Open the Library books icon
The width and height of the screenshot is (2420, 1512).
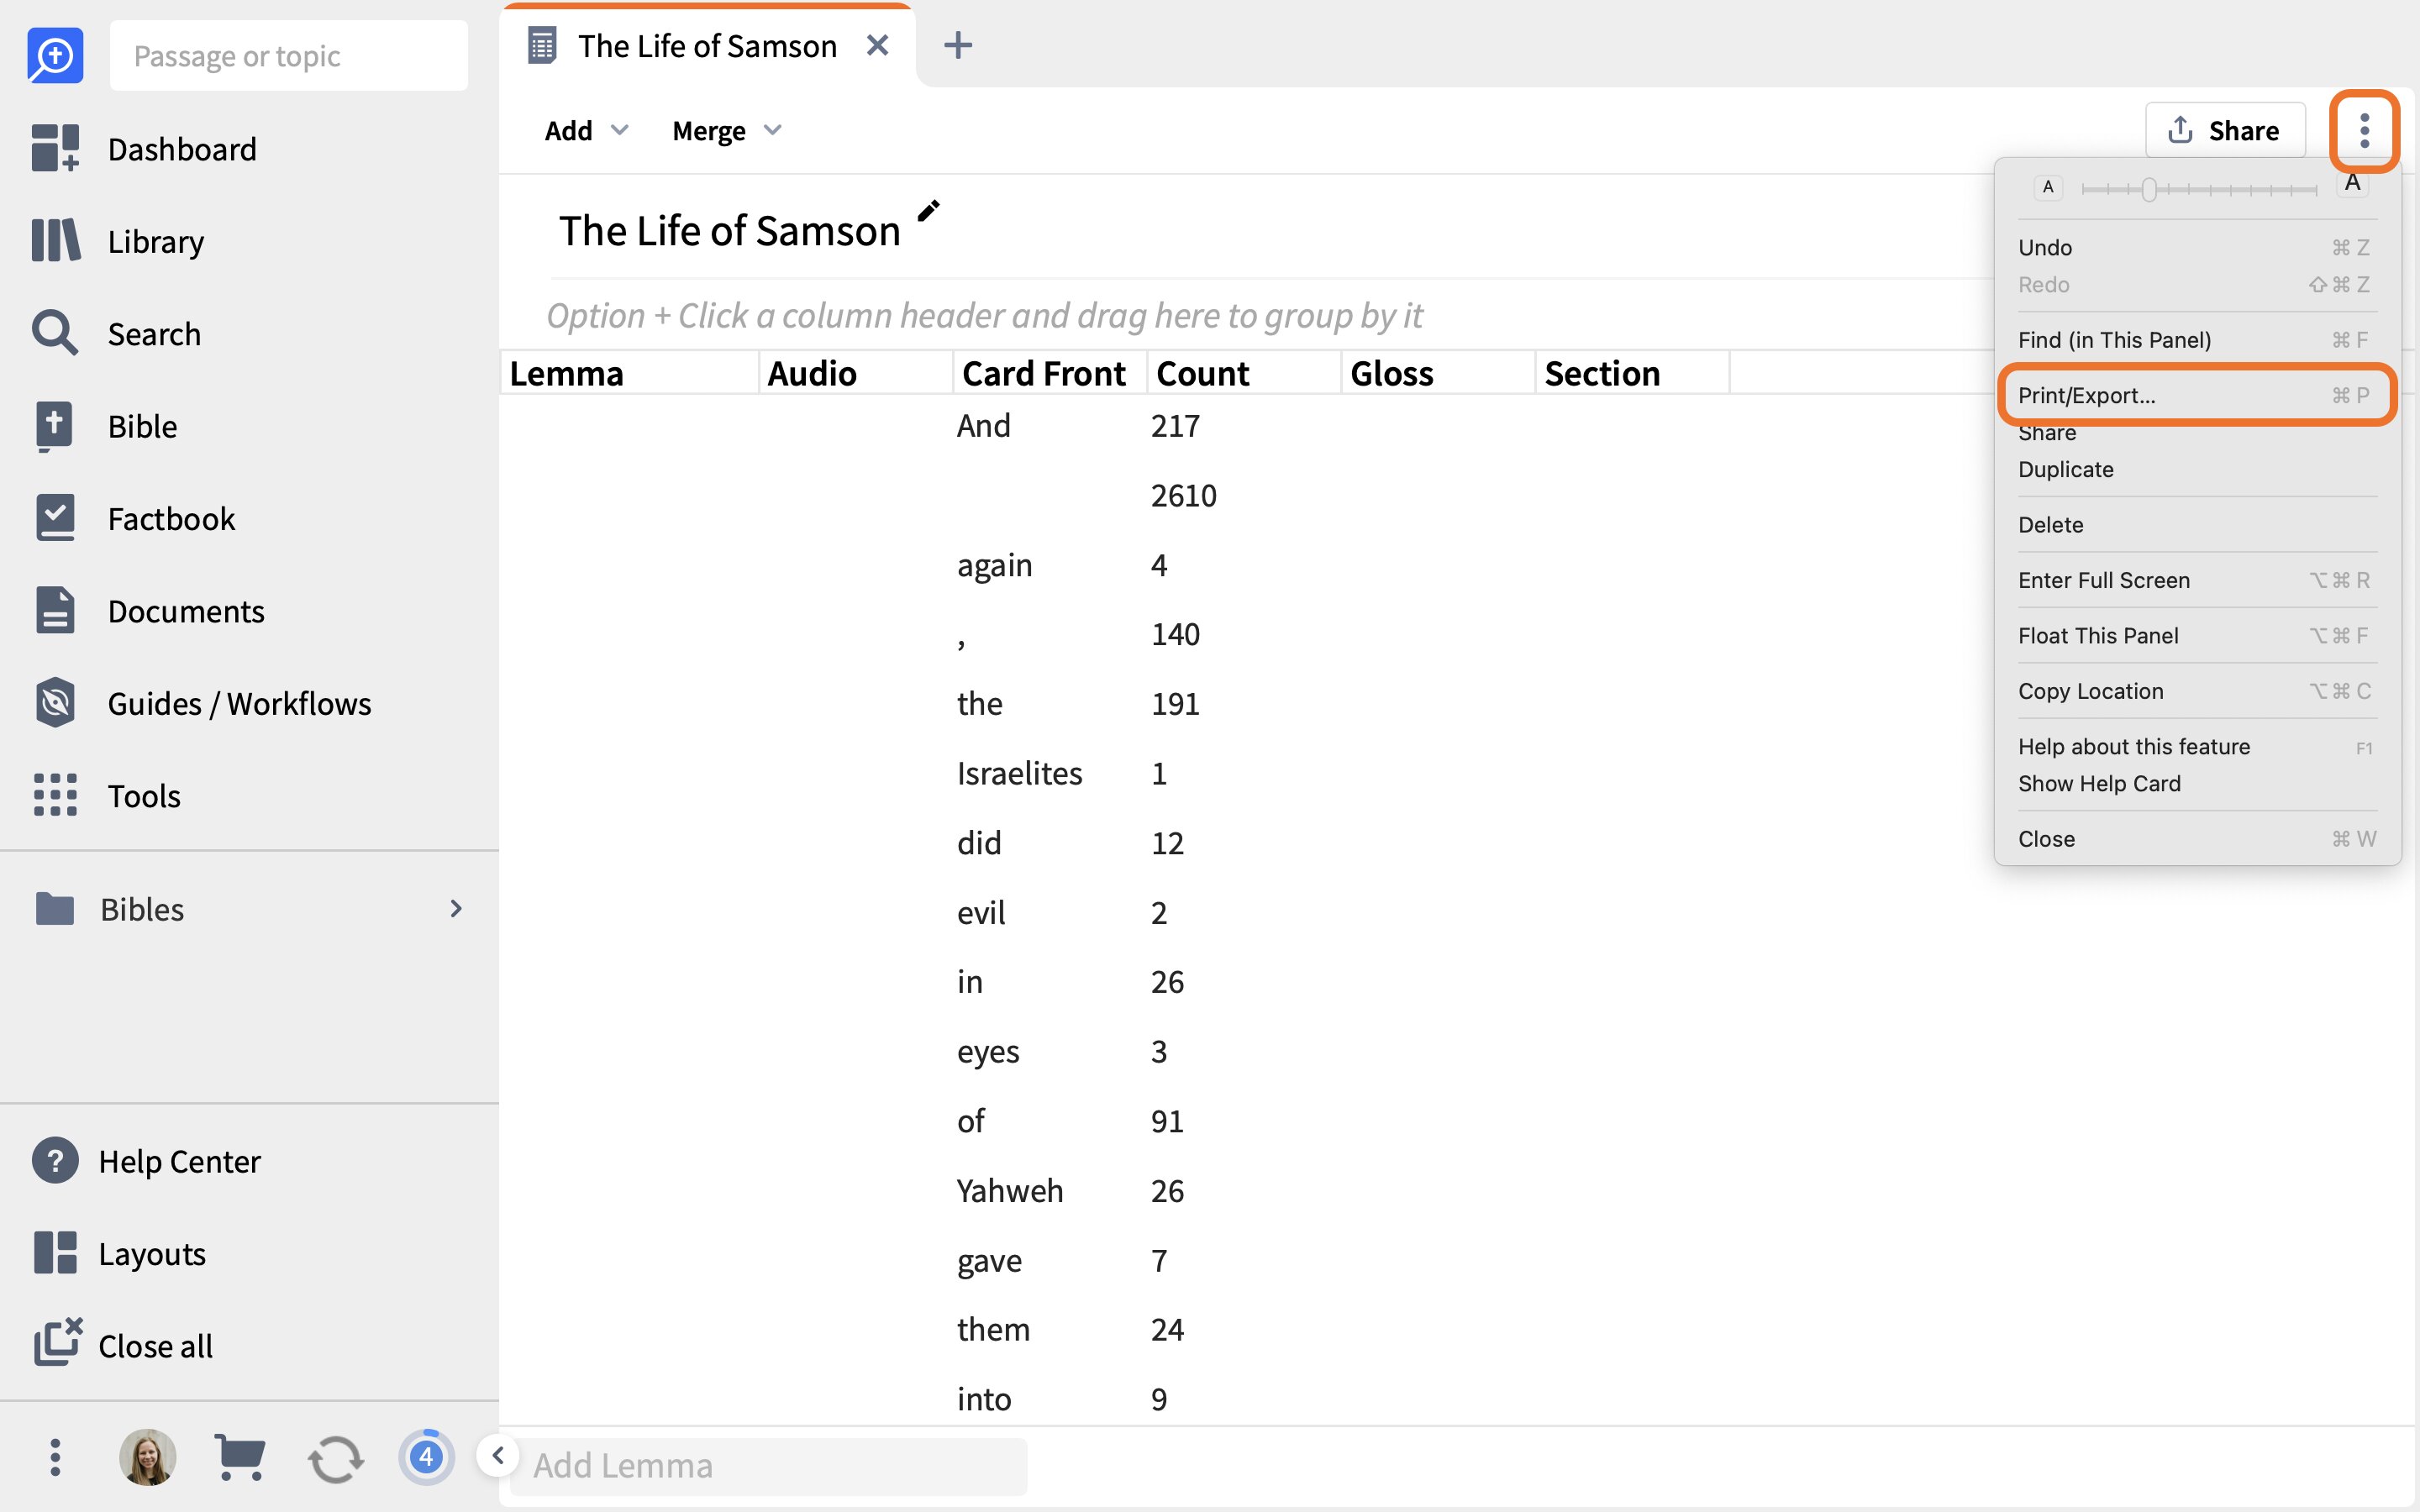(55, 241)
